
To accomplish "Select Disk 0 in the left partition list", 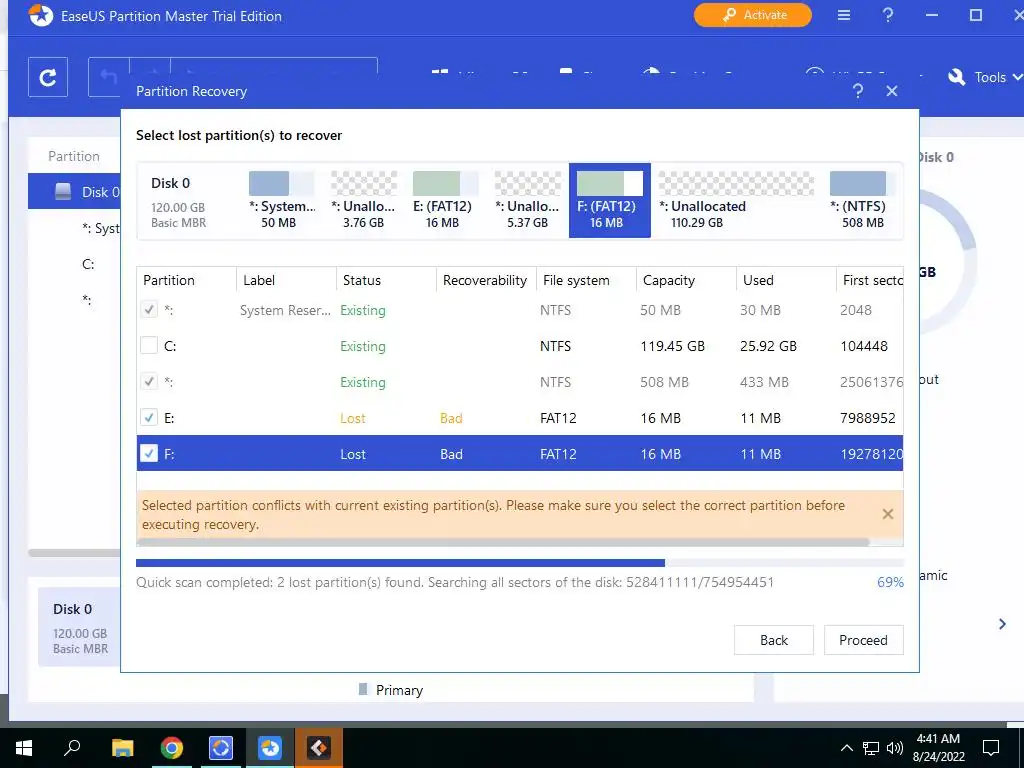I will [x=74, y=191].
